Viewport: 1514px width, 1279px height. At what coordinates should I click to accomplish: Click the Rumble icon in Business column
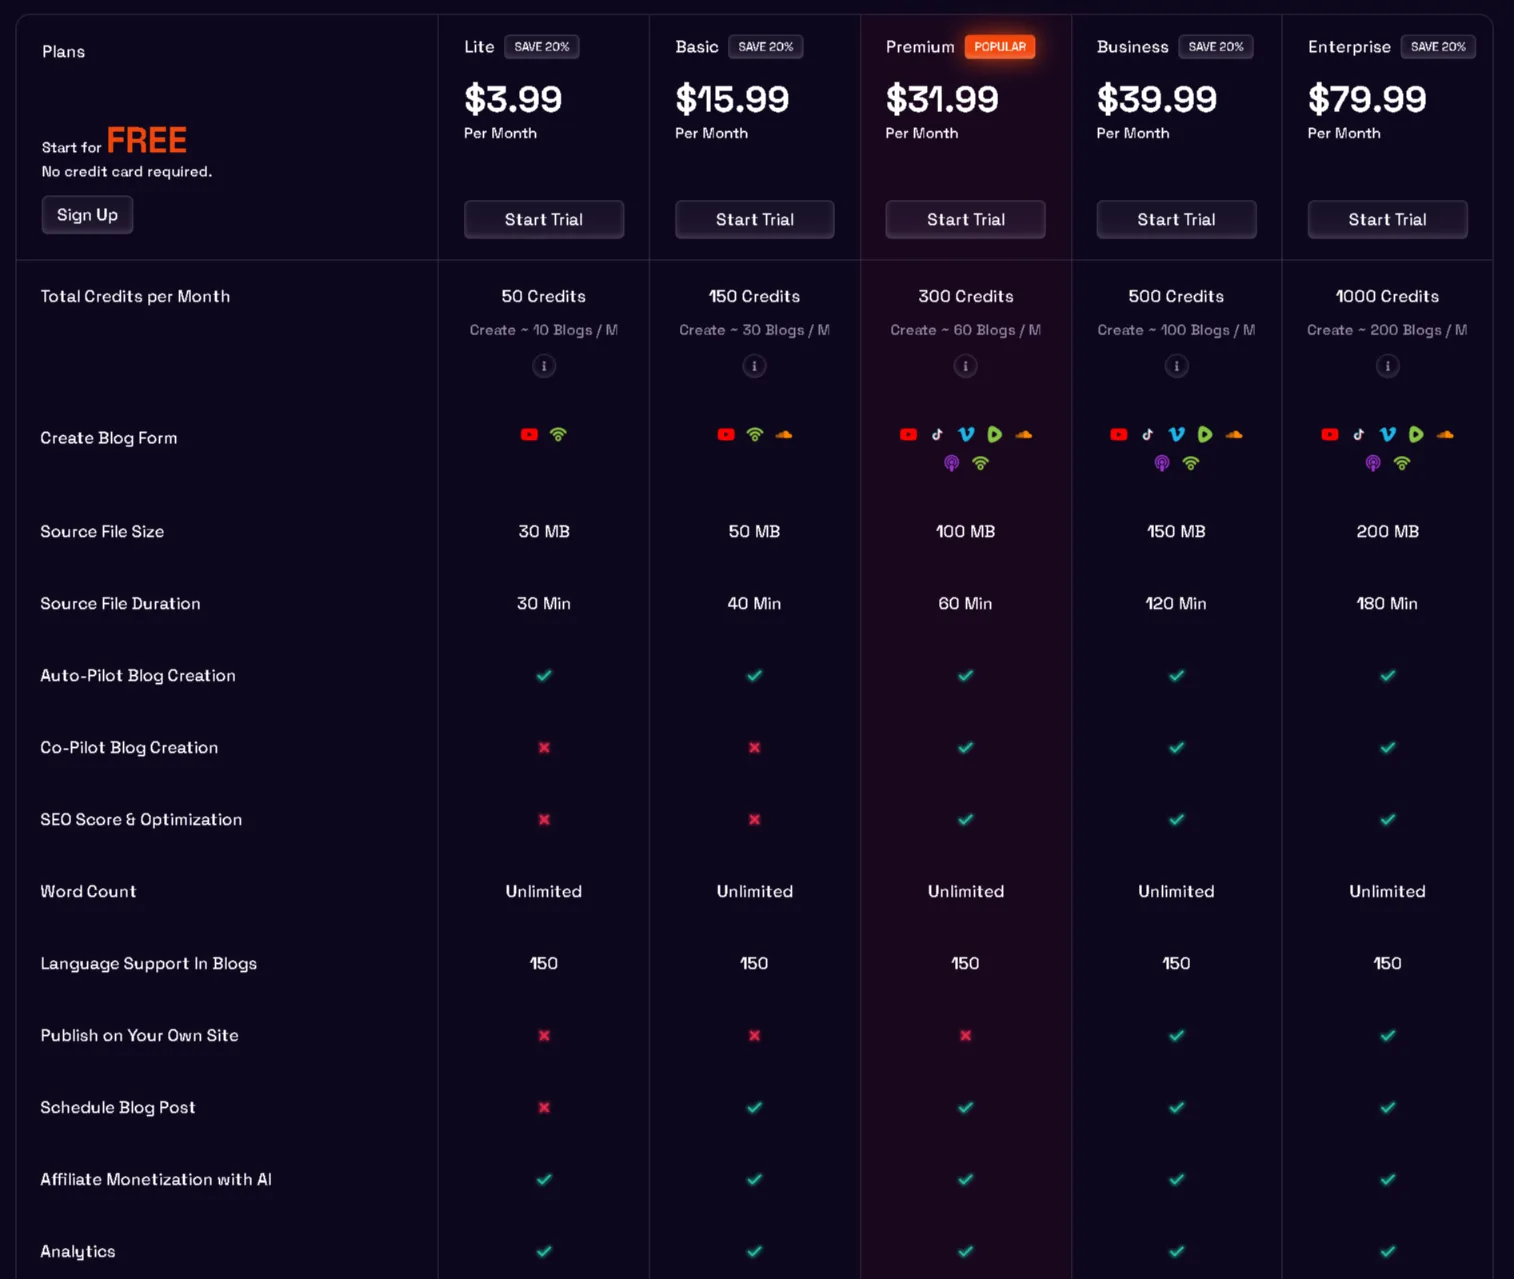click(1205, 435)
